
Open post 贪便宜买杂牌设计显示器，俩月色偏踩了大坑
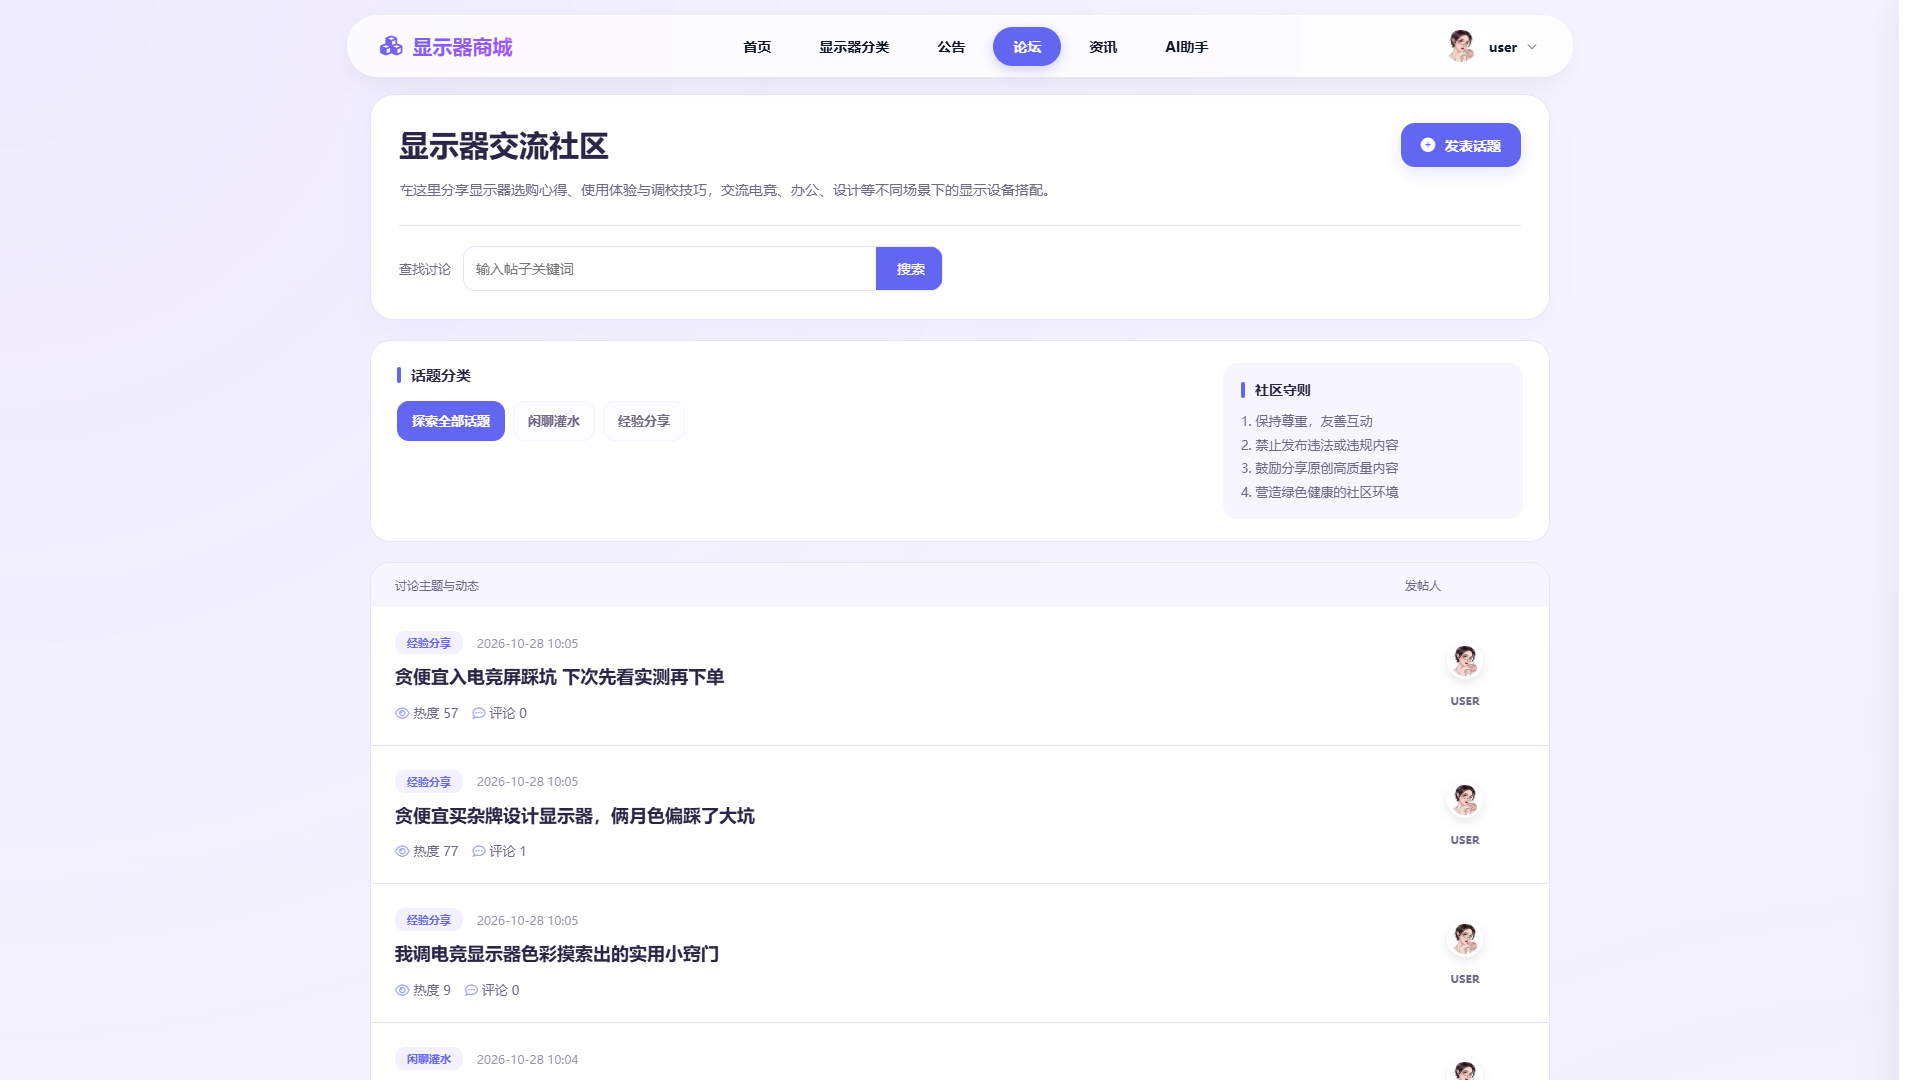pos(575,816)
